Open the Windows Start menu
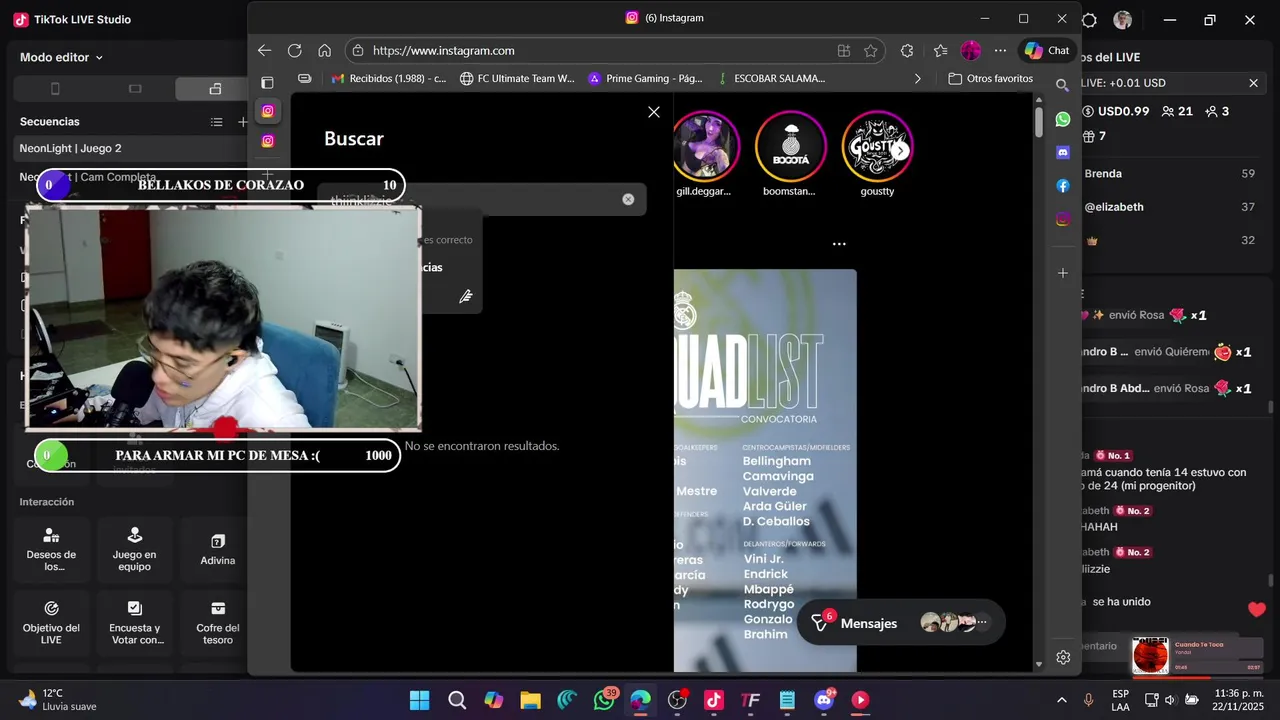Viewport: 1280px width, 720px height. [x=419, y=700]
